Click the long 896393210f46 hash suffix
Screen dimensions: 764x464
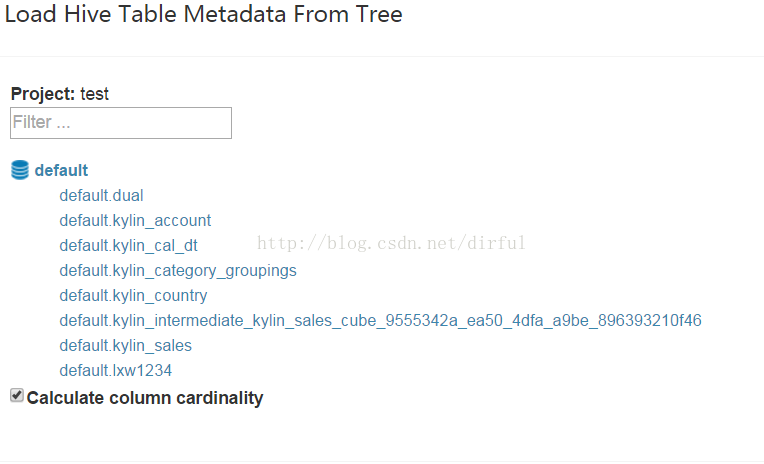click(649, 321)
